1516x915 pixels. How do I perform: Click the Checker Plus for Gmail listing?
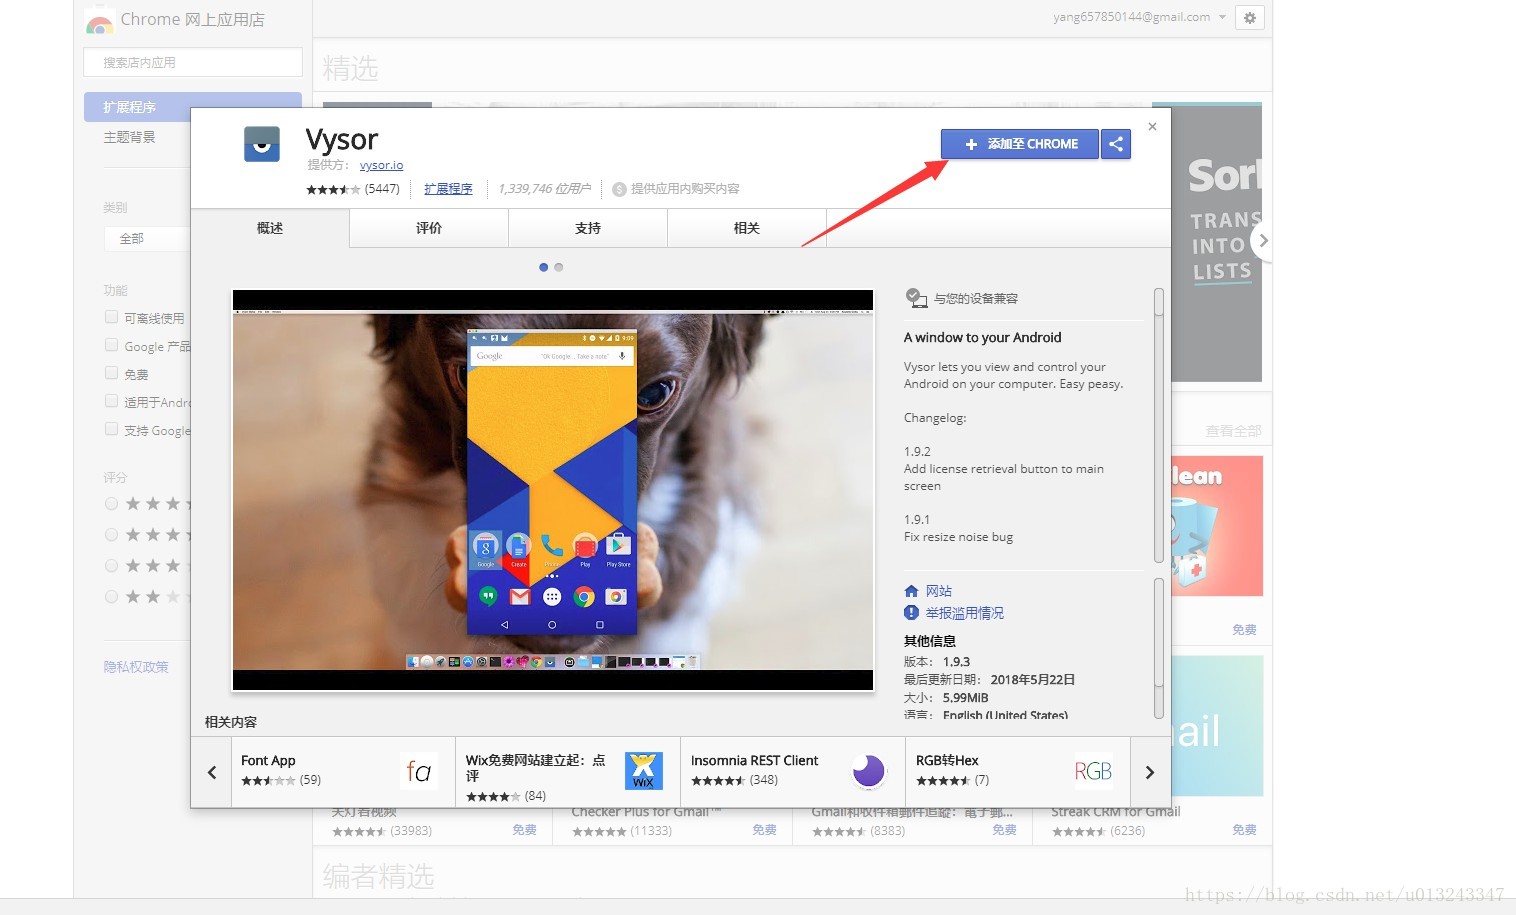click(673, 822)
